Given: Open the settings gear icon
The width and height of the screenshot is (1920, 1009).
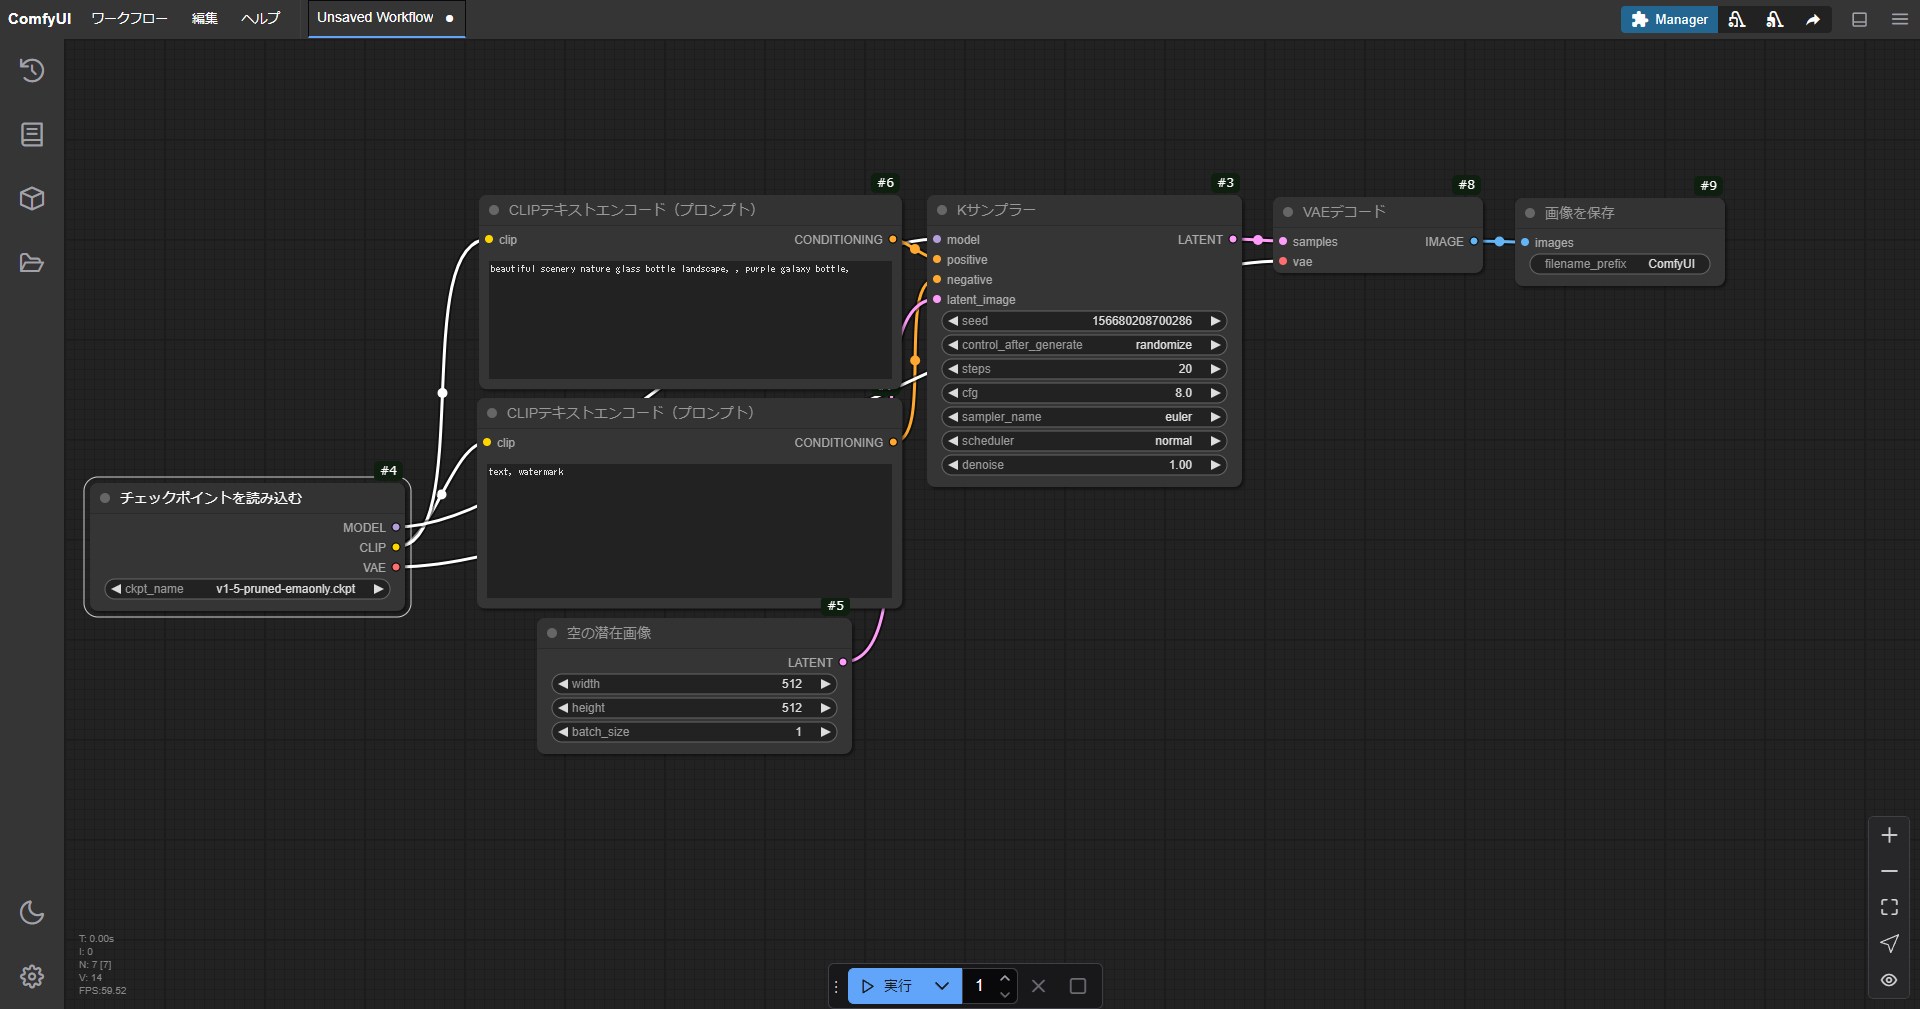Looking at the screenshot, I should coord(32,976).
